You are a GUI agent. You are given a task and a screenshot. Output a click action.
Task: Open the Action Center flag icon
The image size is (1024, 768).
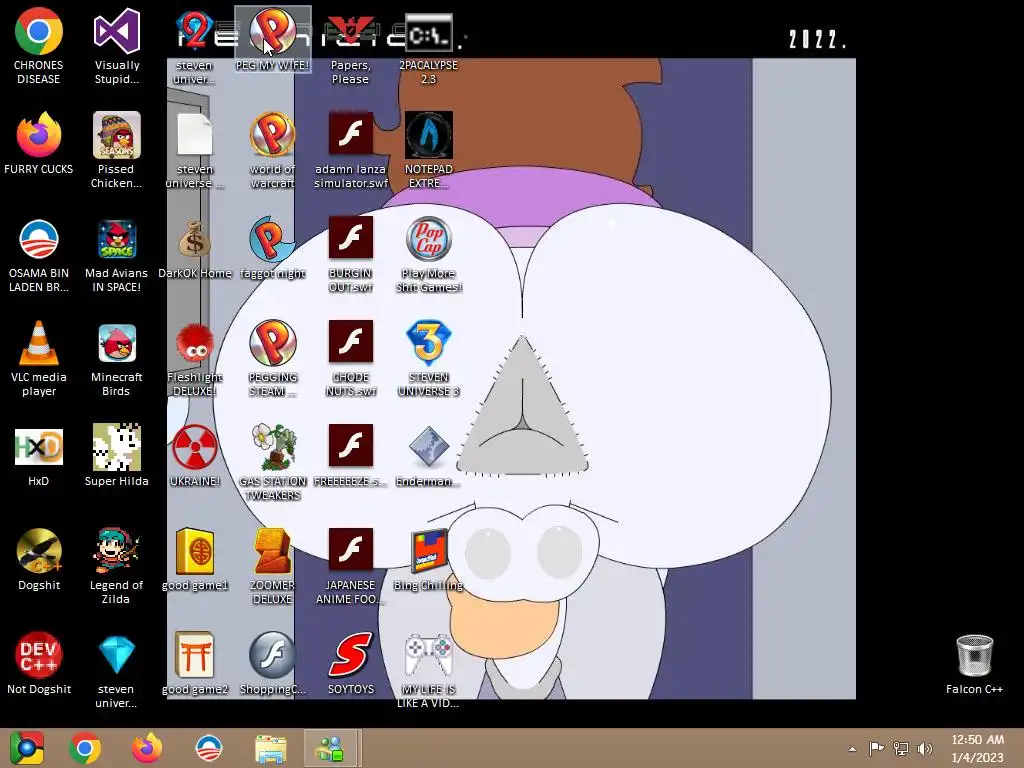tap(876, 748)
